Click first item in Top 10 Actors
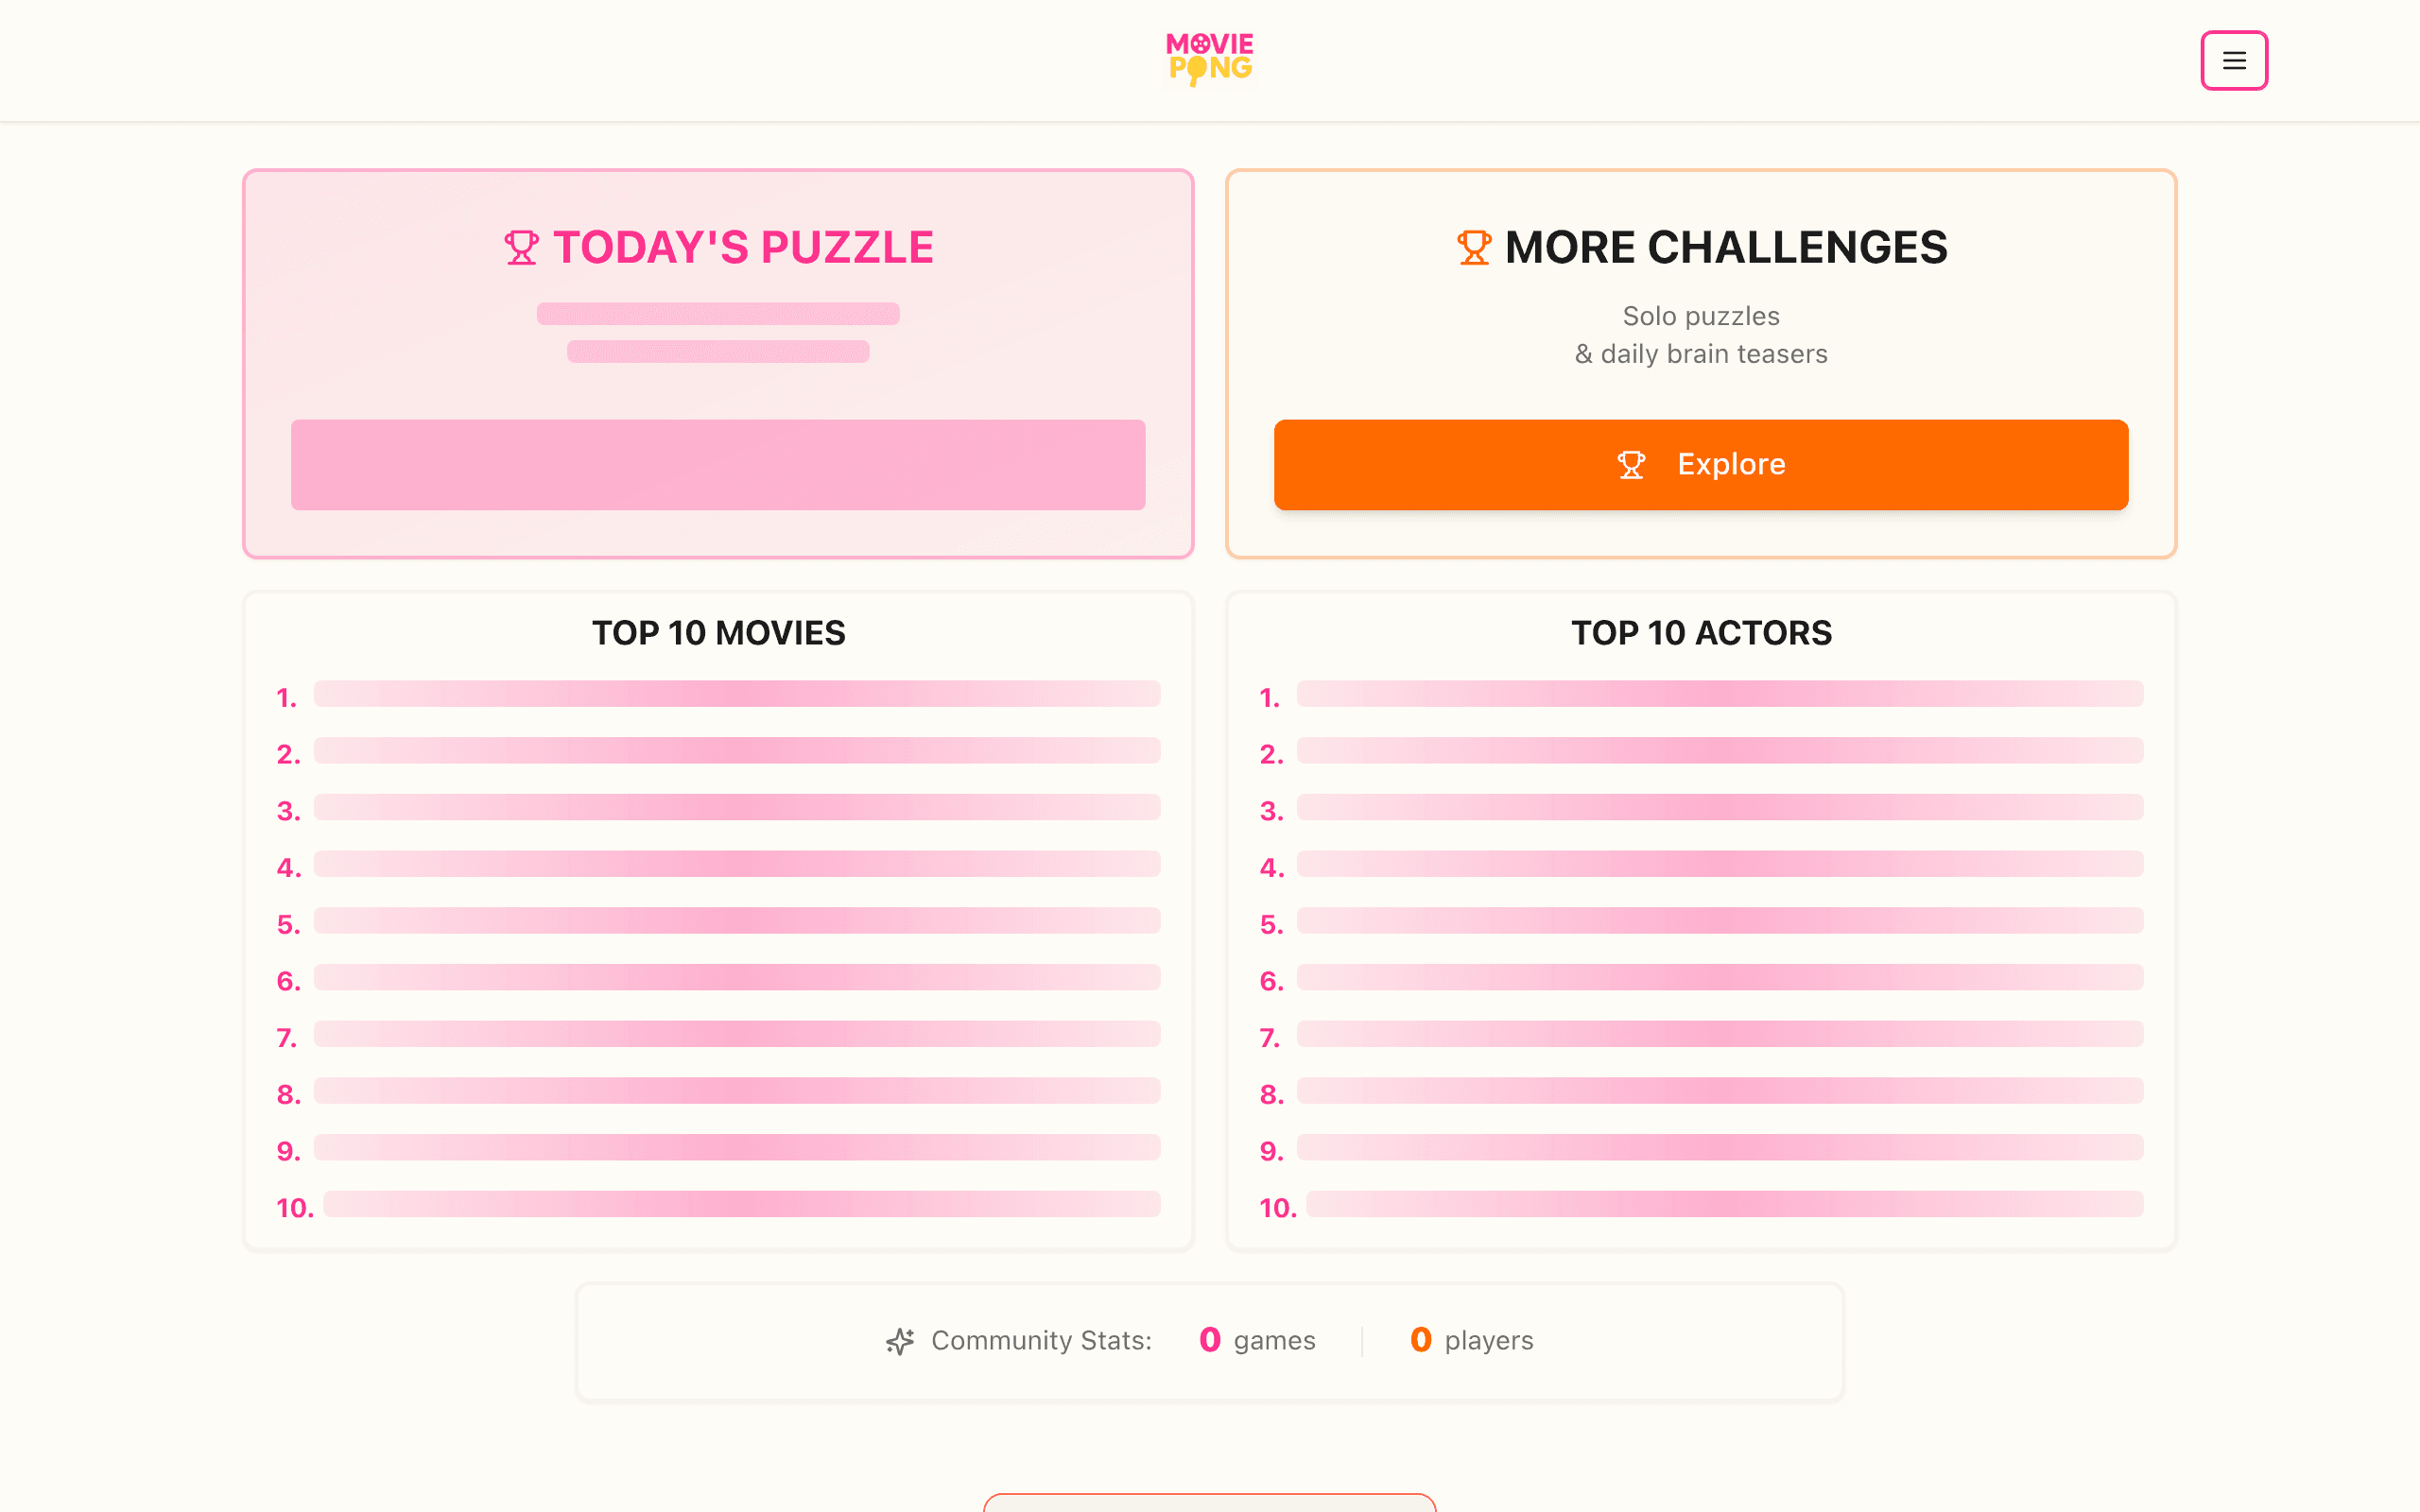The width and height of the screenshot is (2420, 1512). [1701, 695]
